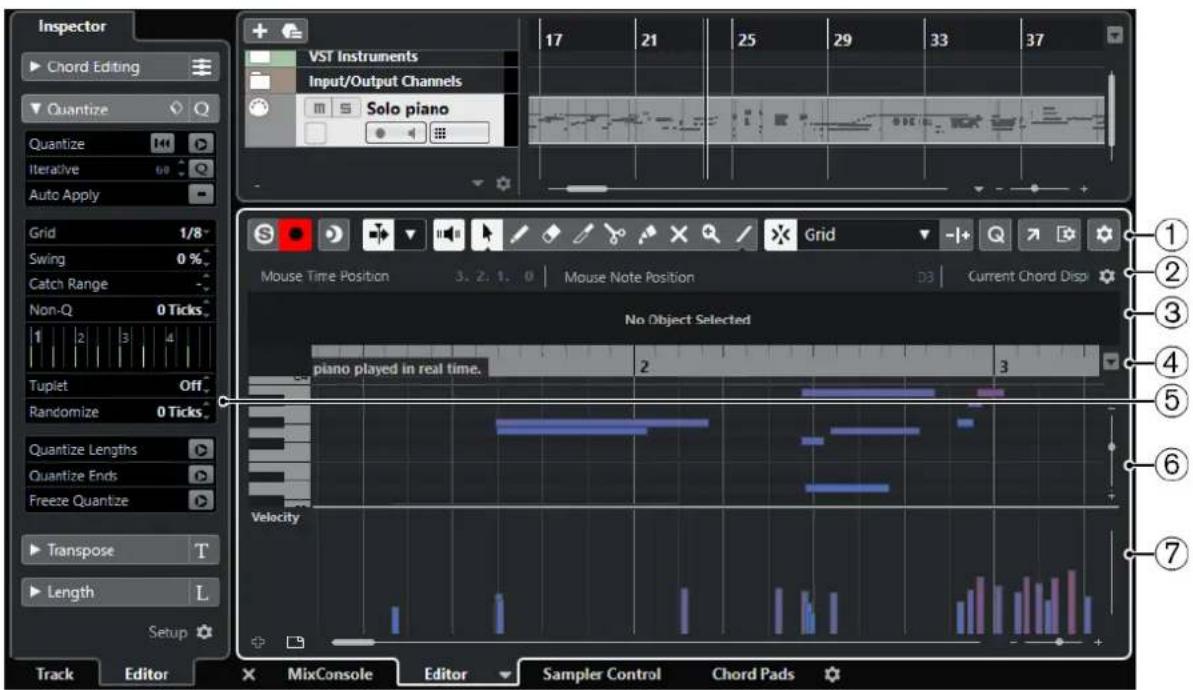Adjust editor horizontal zoom slider
1193x690 pixels.
(1058, 642)
